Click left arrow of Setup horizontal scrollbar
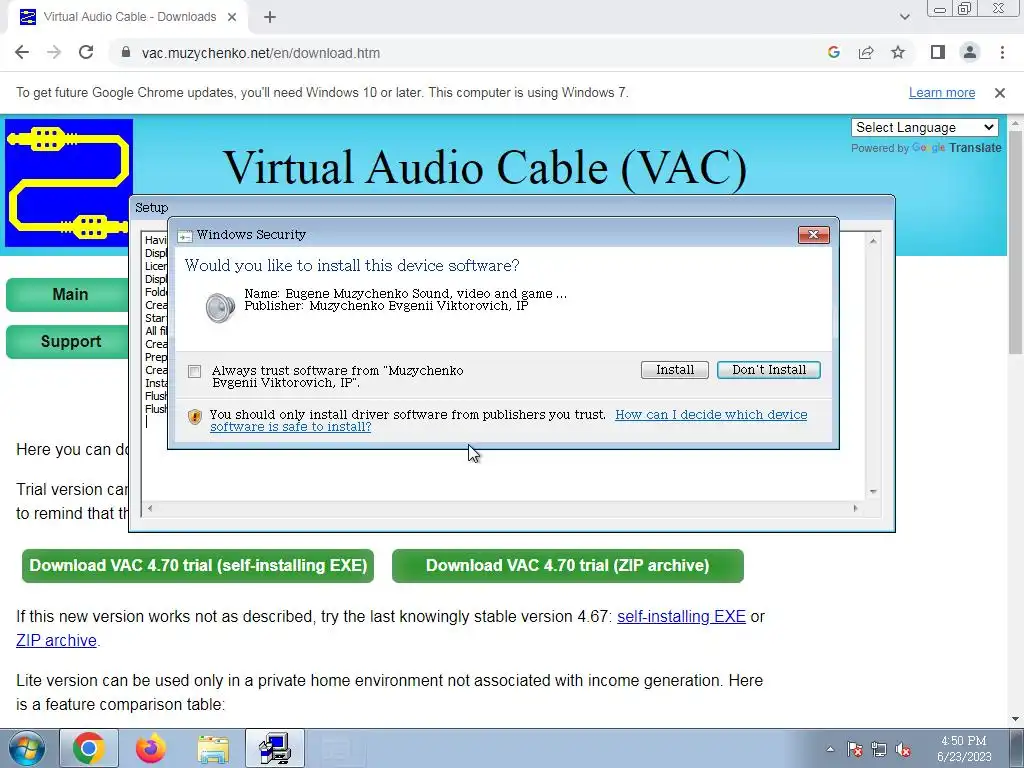1024x768 pixels. click(150, 508)
